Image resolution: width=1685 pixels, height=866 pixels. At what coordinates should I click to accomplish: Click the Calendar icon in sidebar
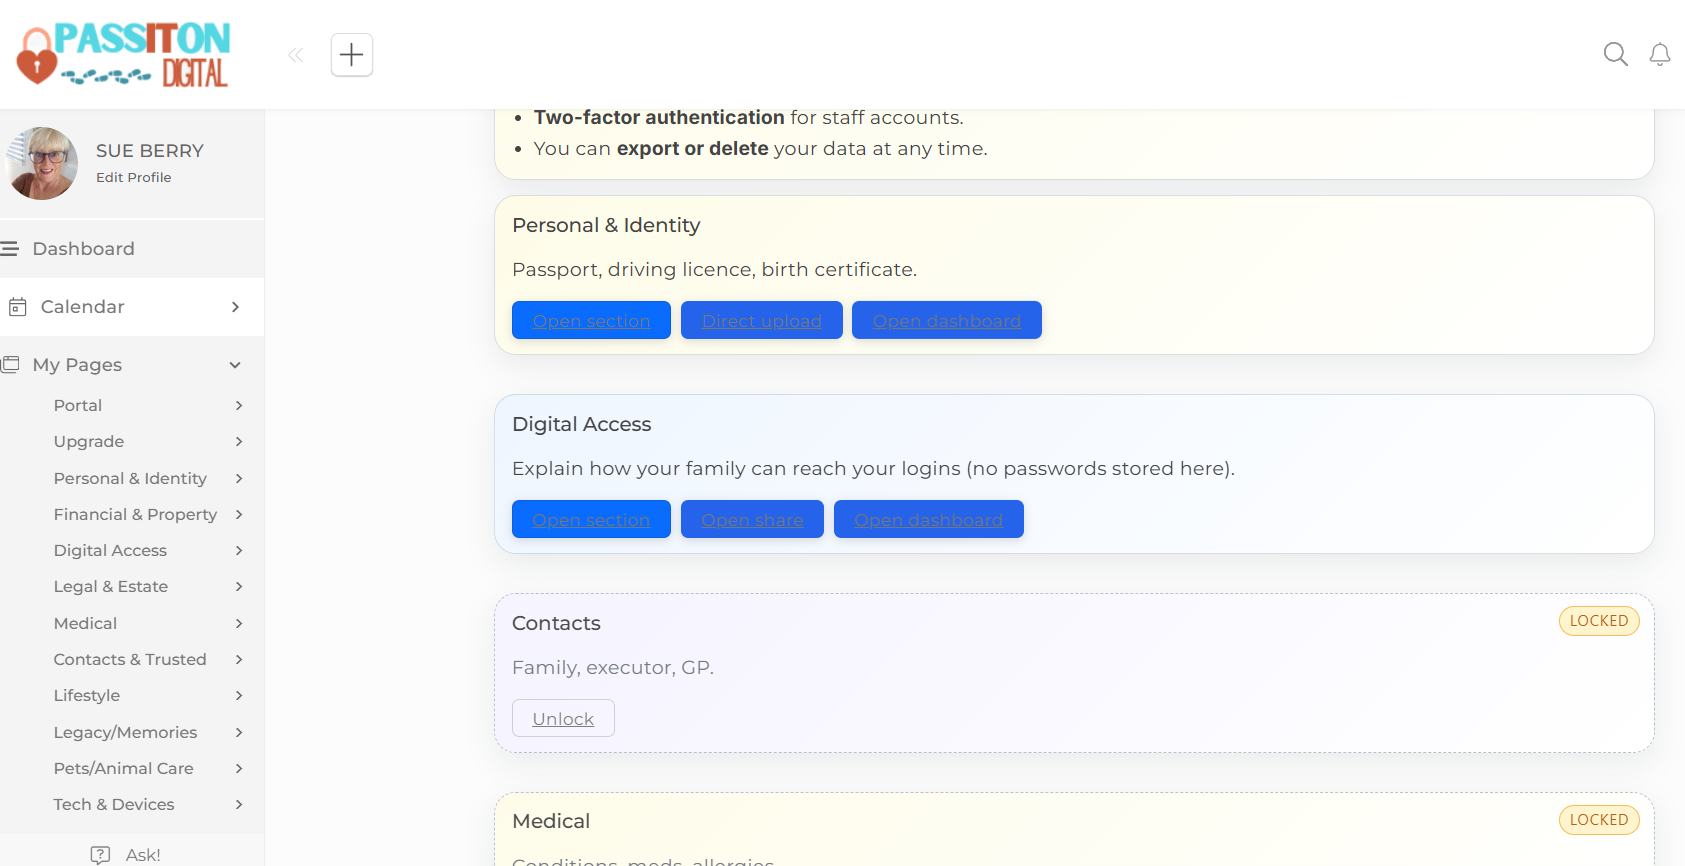coord(17,307)
